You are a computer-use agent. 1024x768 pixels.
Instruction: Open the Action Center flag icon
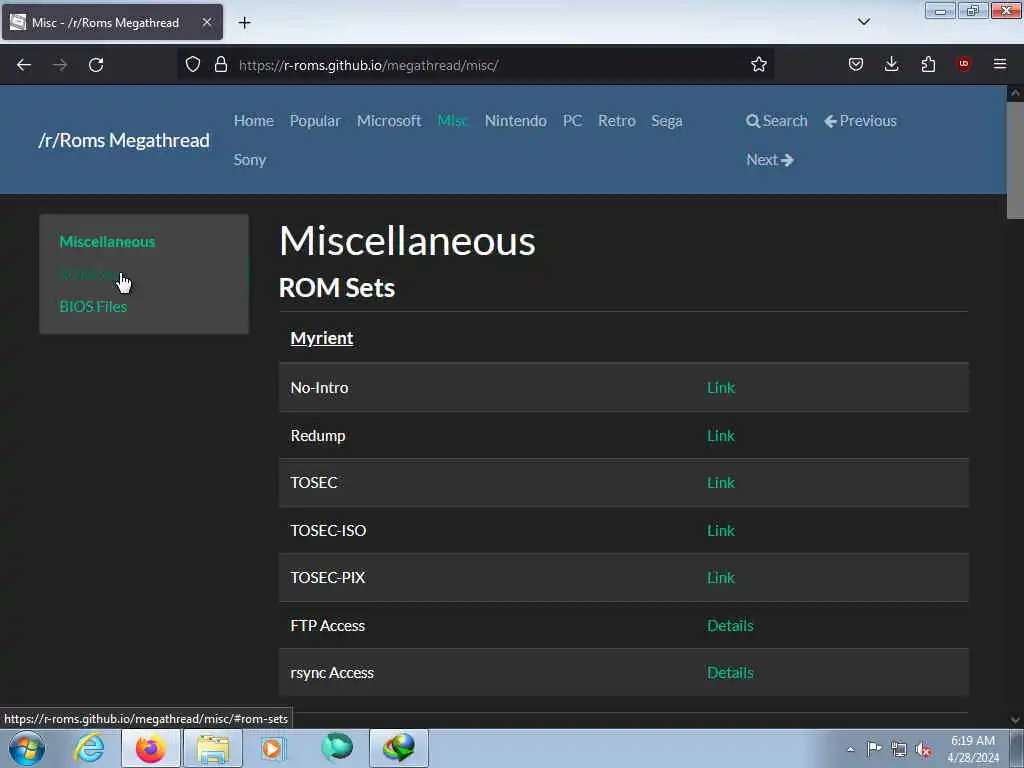point(874,749)
